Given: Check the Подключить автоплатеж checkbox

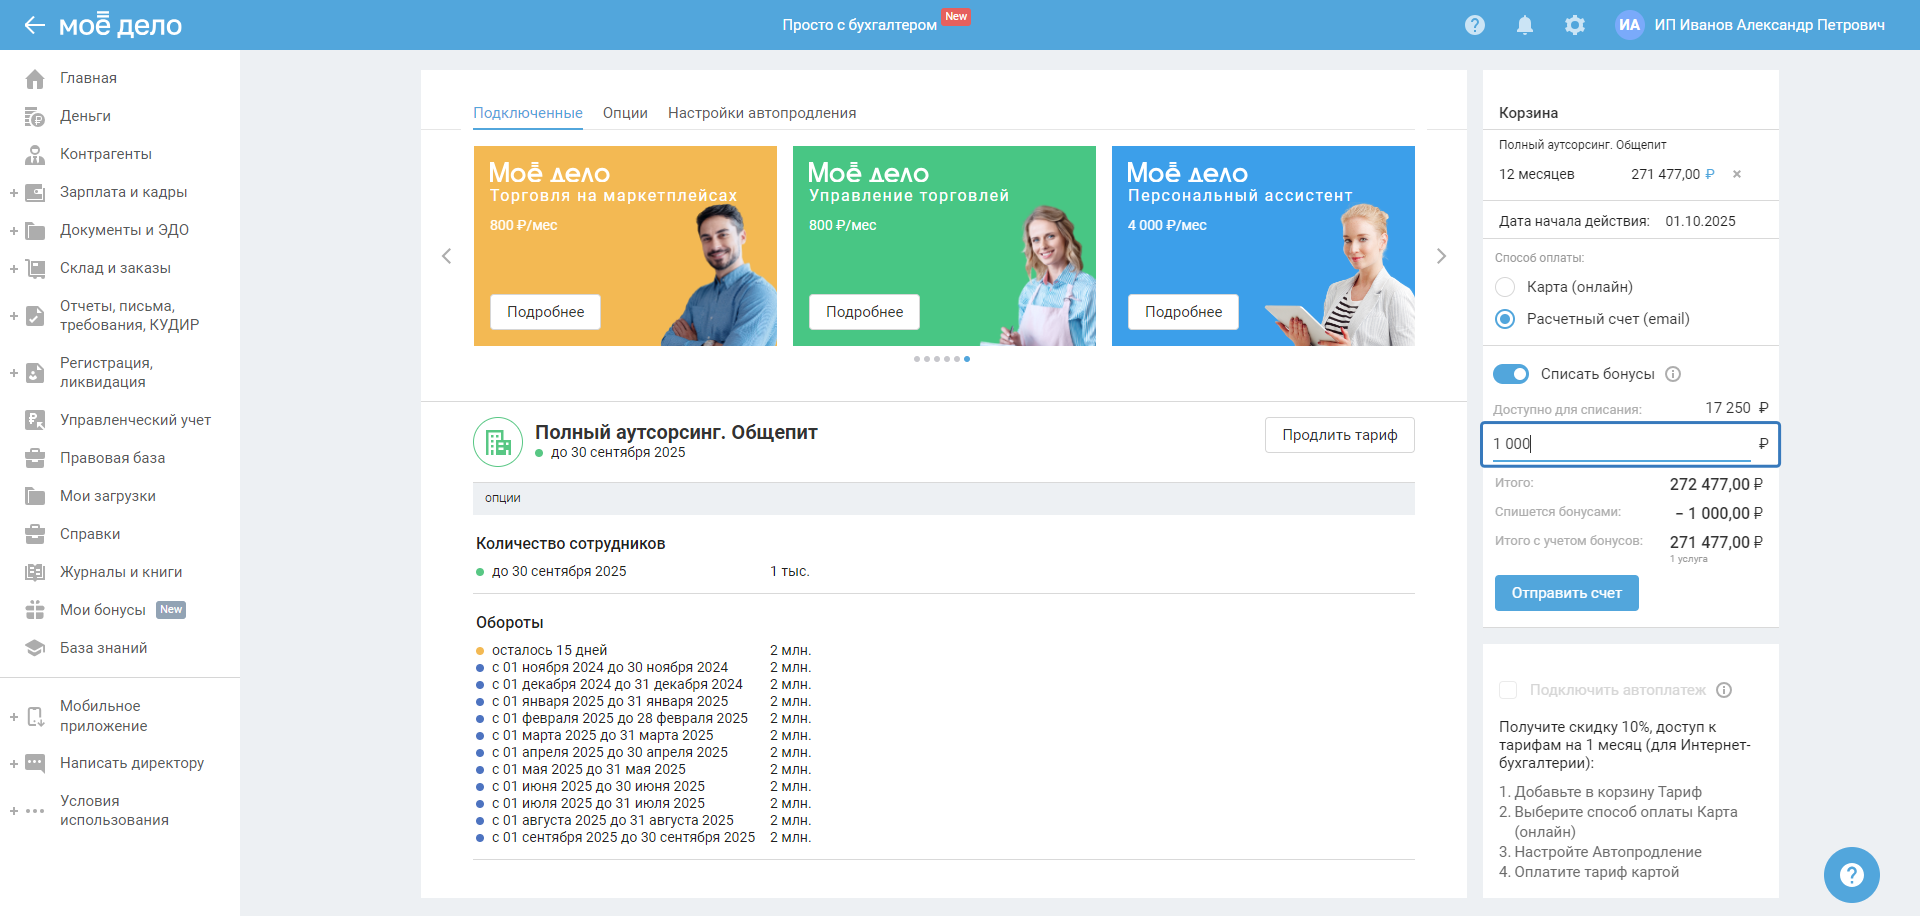Looking at the screenshot, I should pyautogui.click(x=1508, y=690).
